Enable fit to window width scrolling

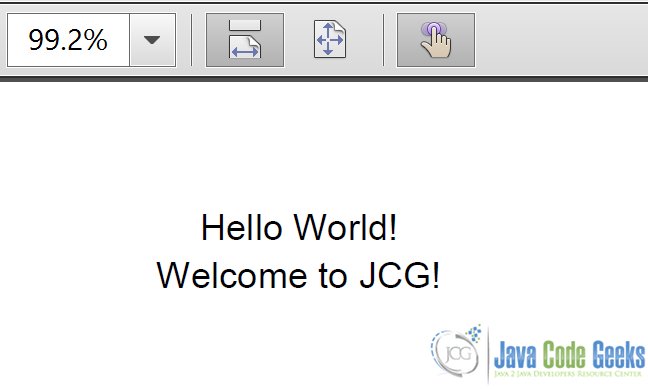click(245, 40)
